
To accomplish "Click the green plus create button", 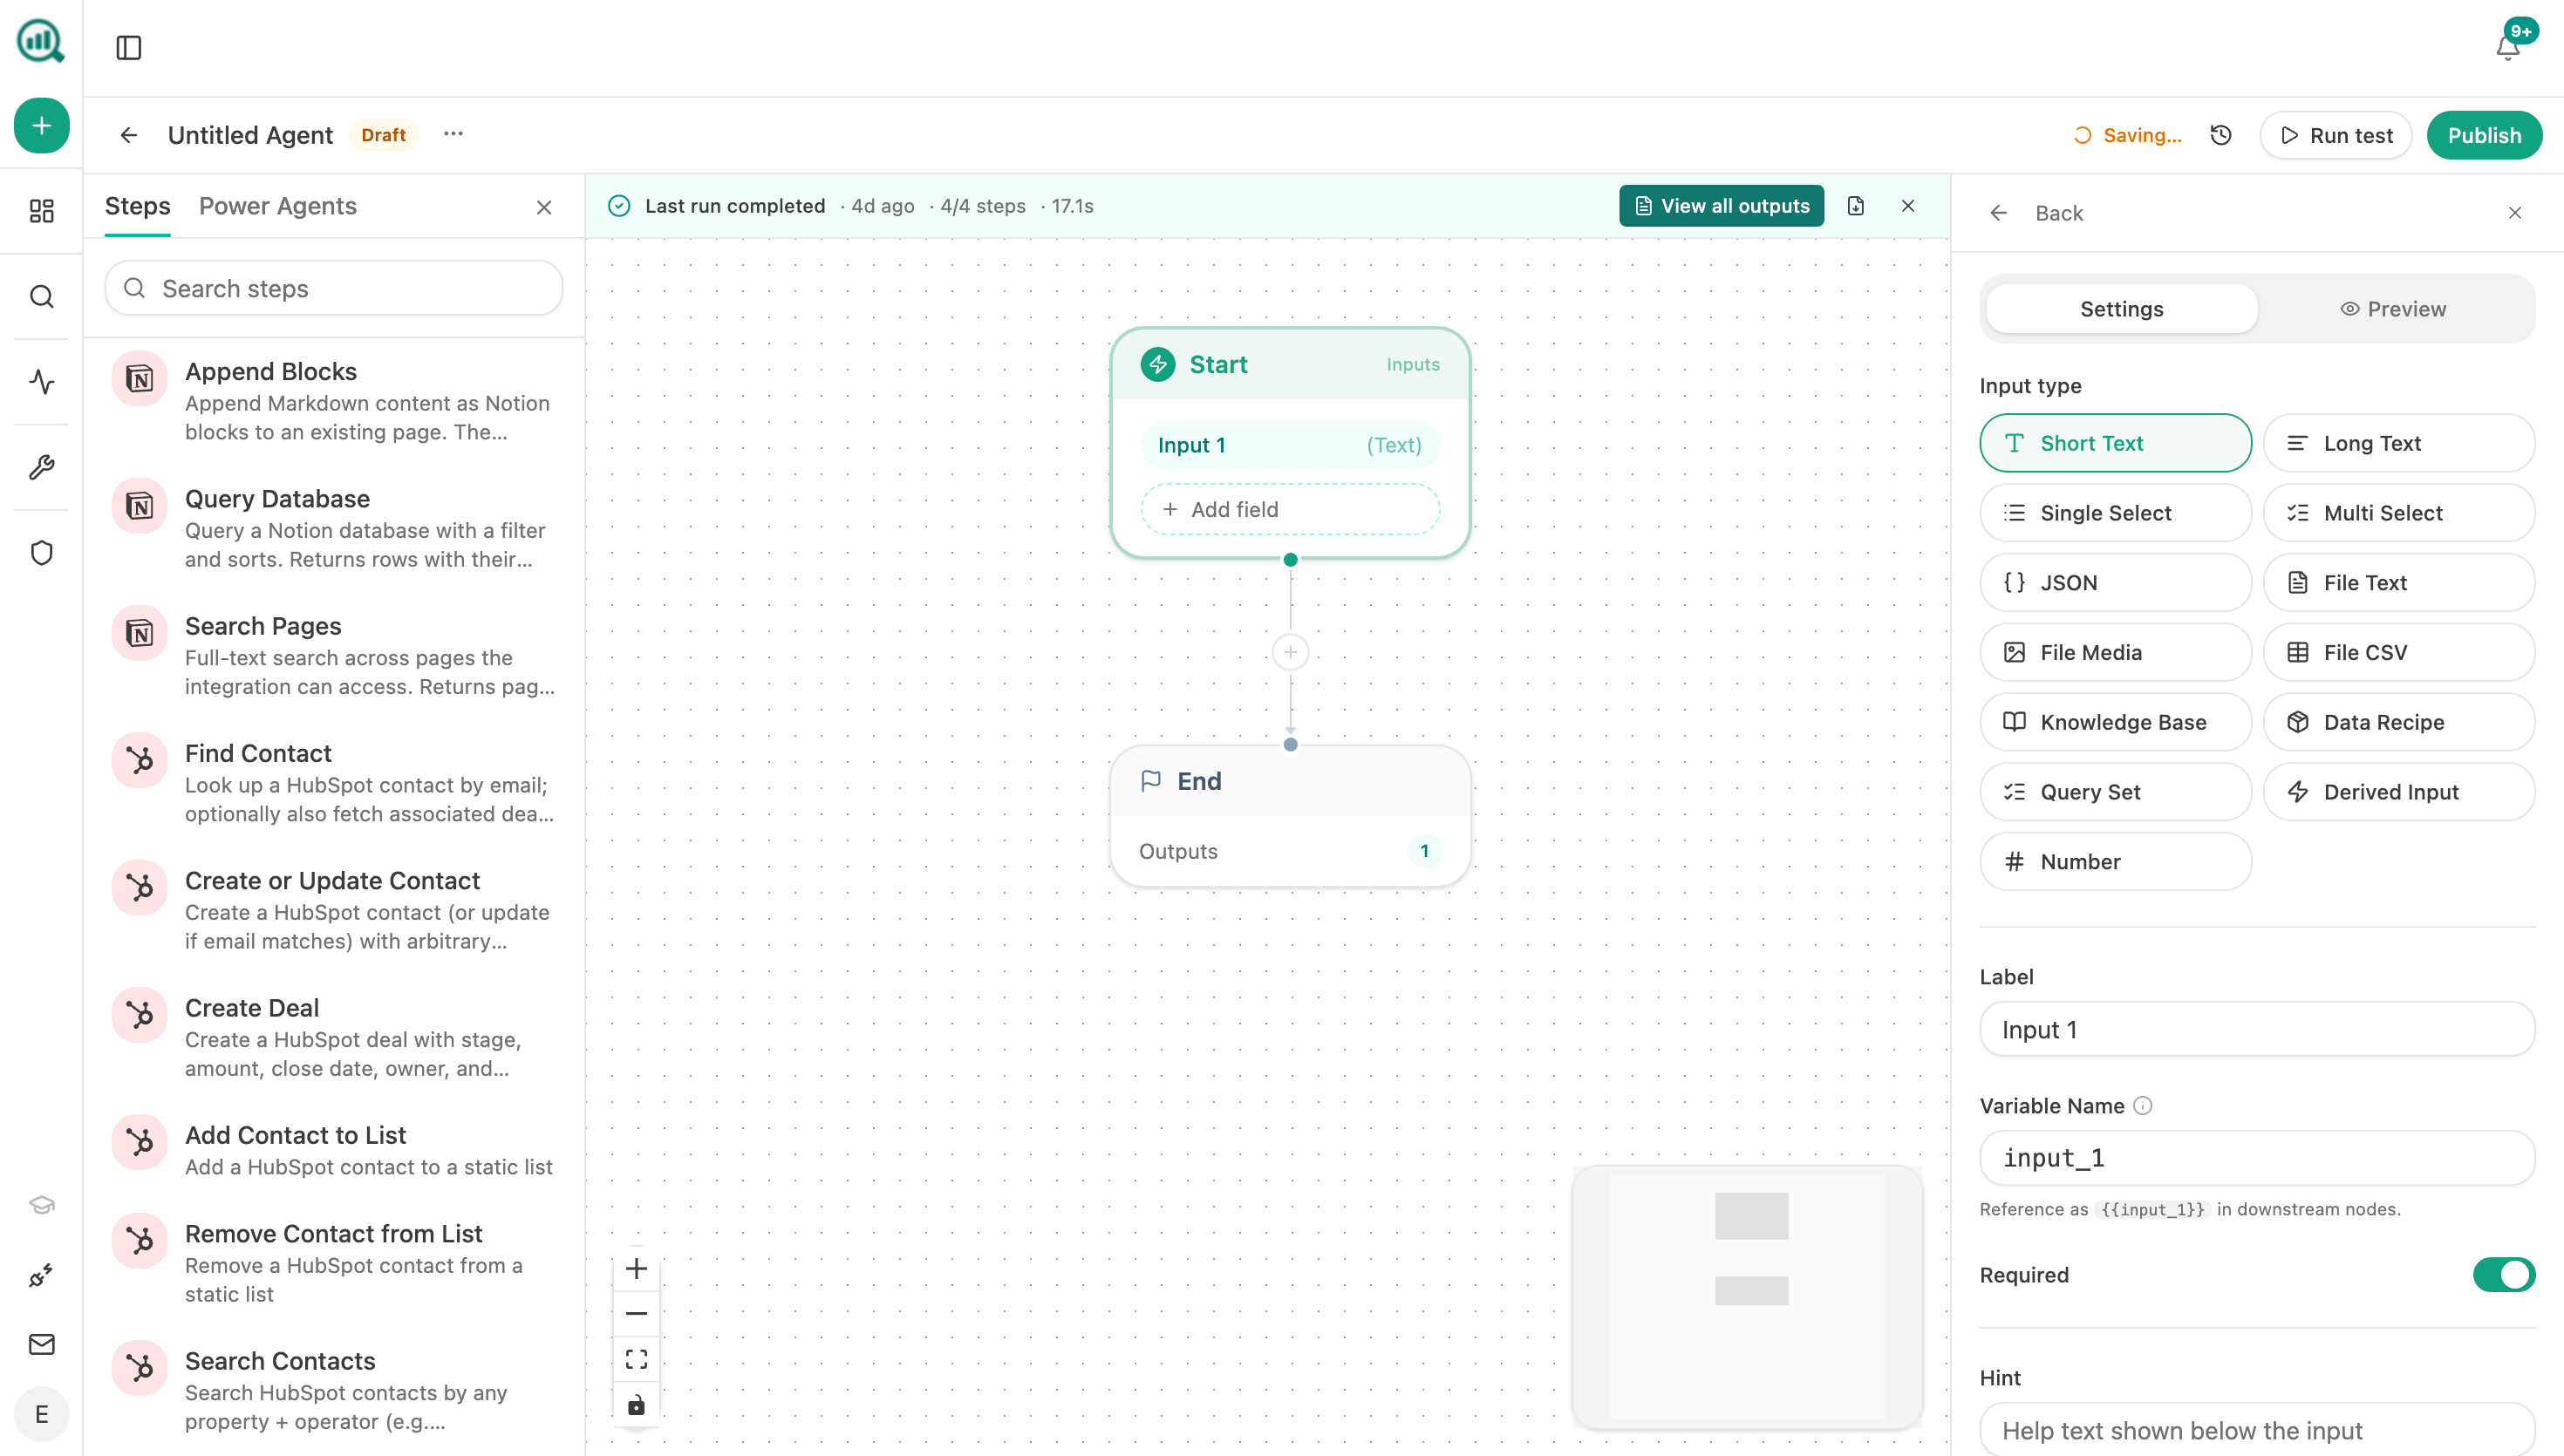I will [41, 126].
